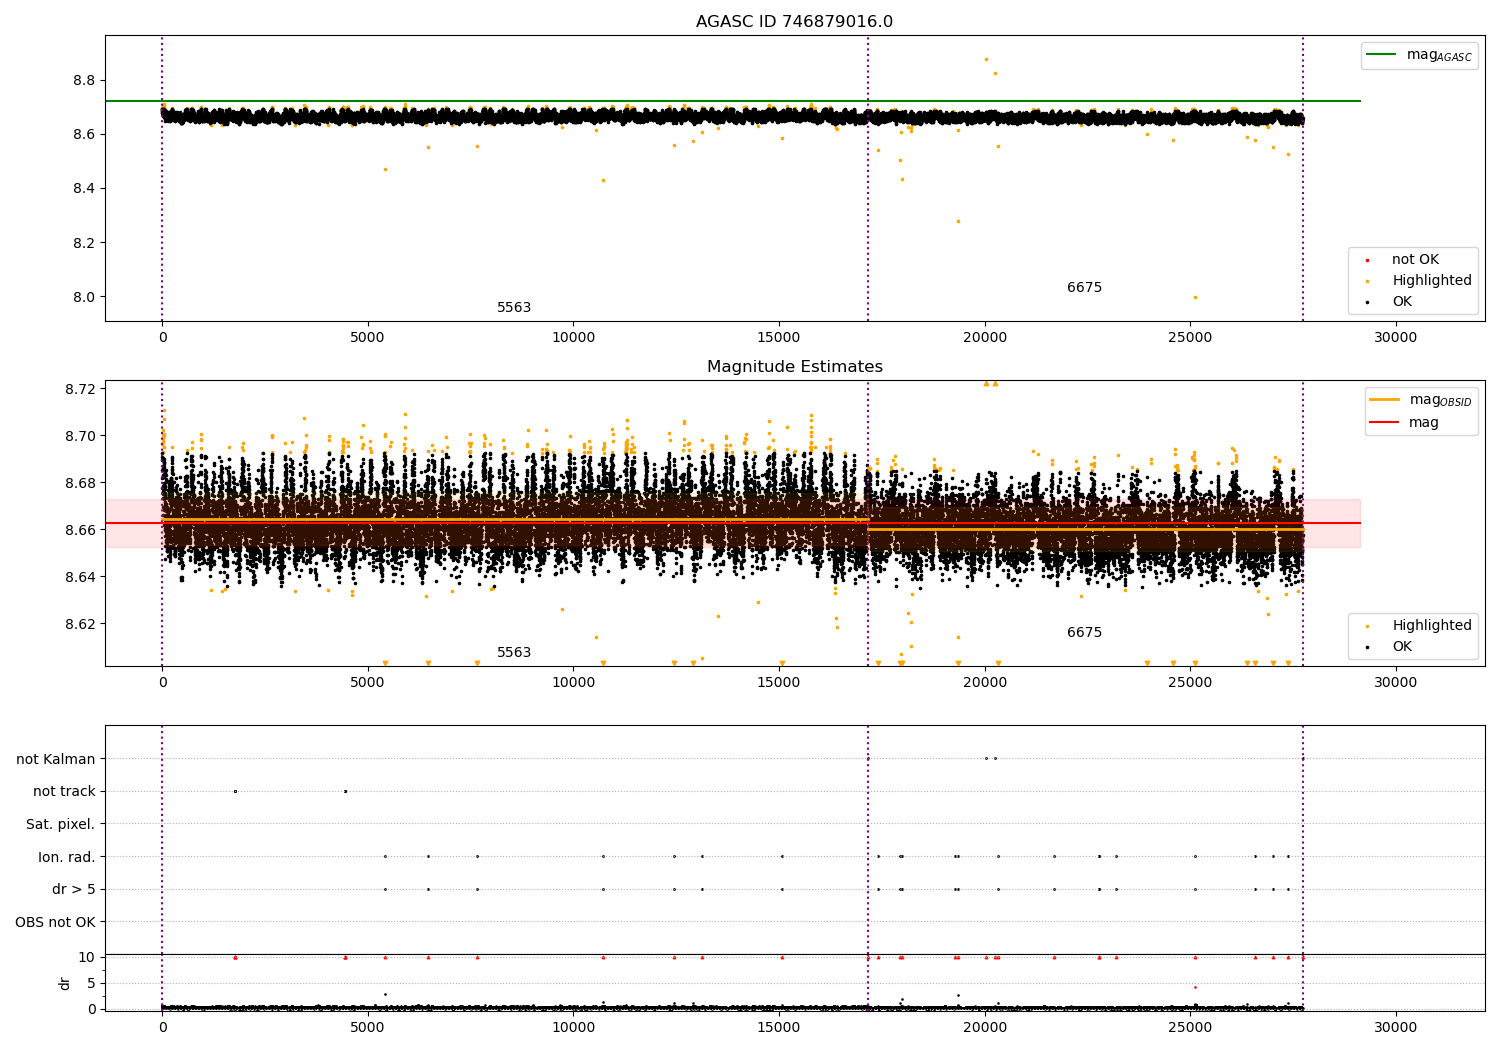
Task: Click the "Magnitude Estimates" plot title
Action: (x=794, y=367)
